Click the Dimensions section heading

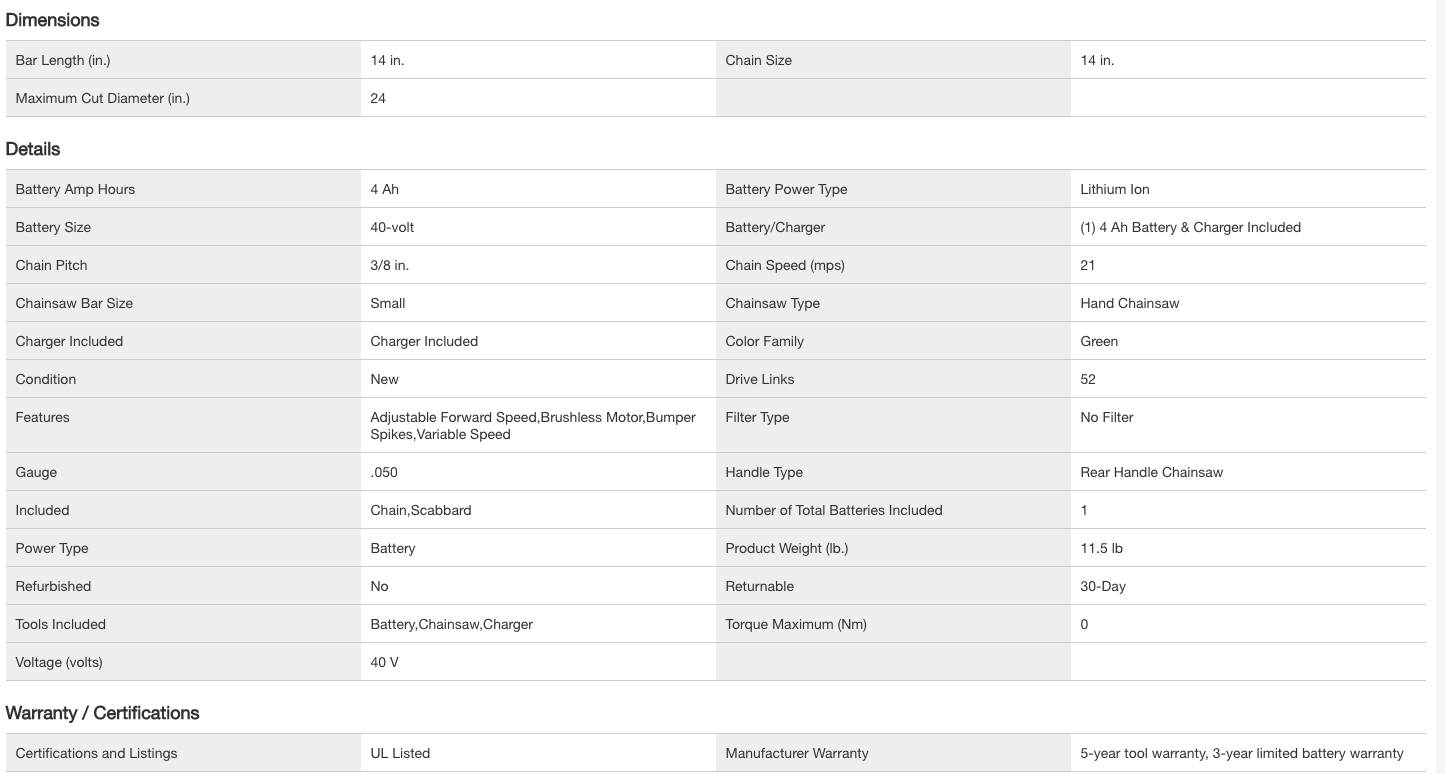pyautogui.click(x=52, y=20)
